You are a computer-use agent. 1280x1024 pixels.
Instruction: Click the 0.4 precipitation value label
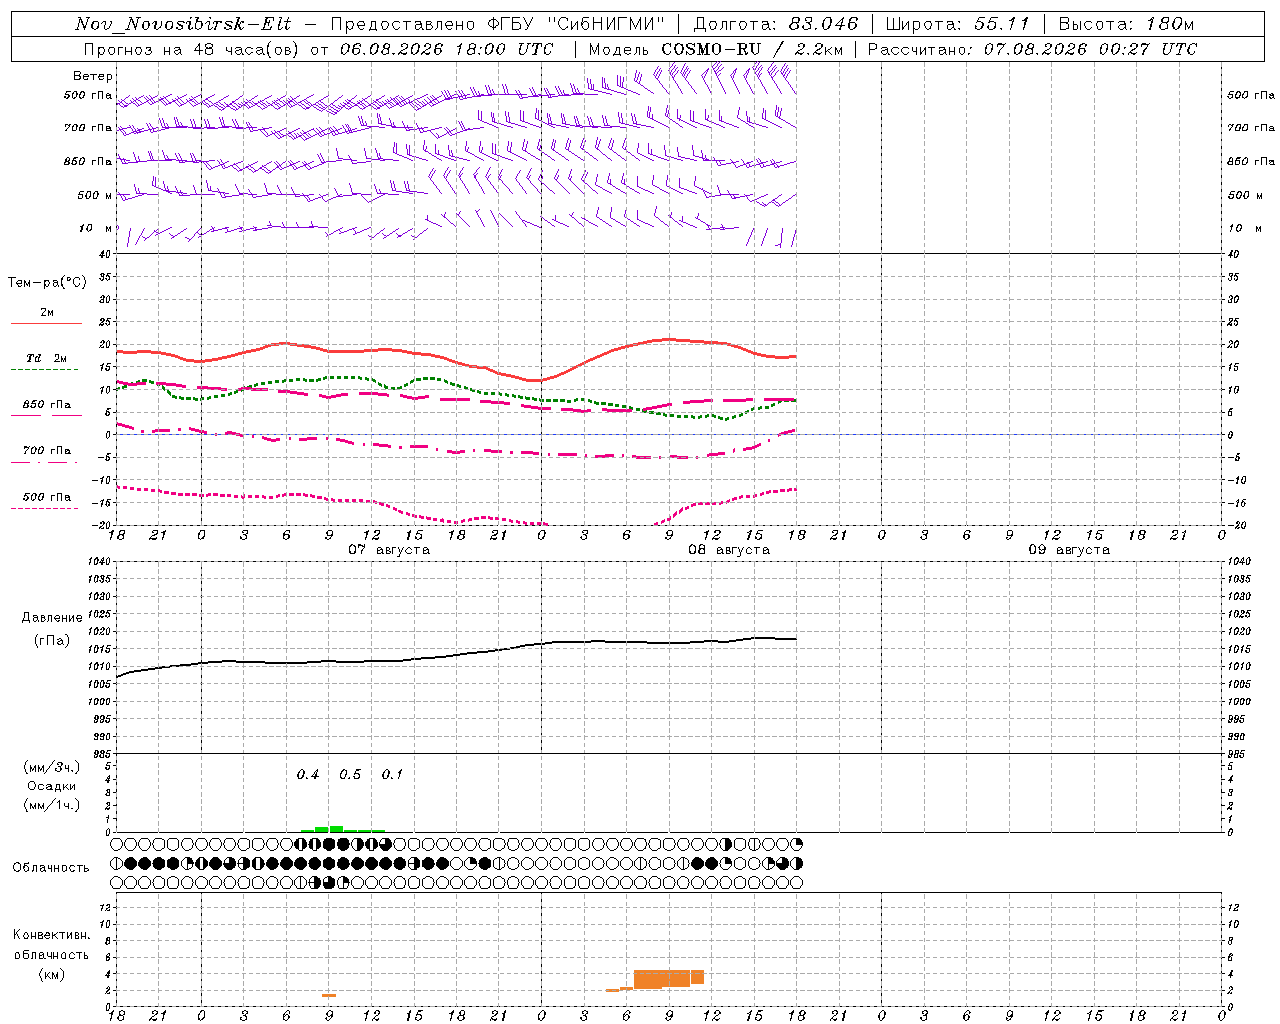pos(308,774)
